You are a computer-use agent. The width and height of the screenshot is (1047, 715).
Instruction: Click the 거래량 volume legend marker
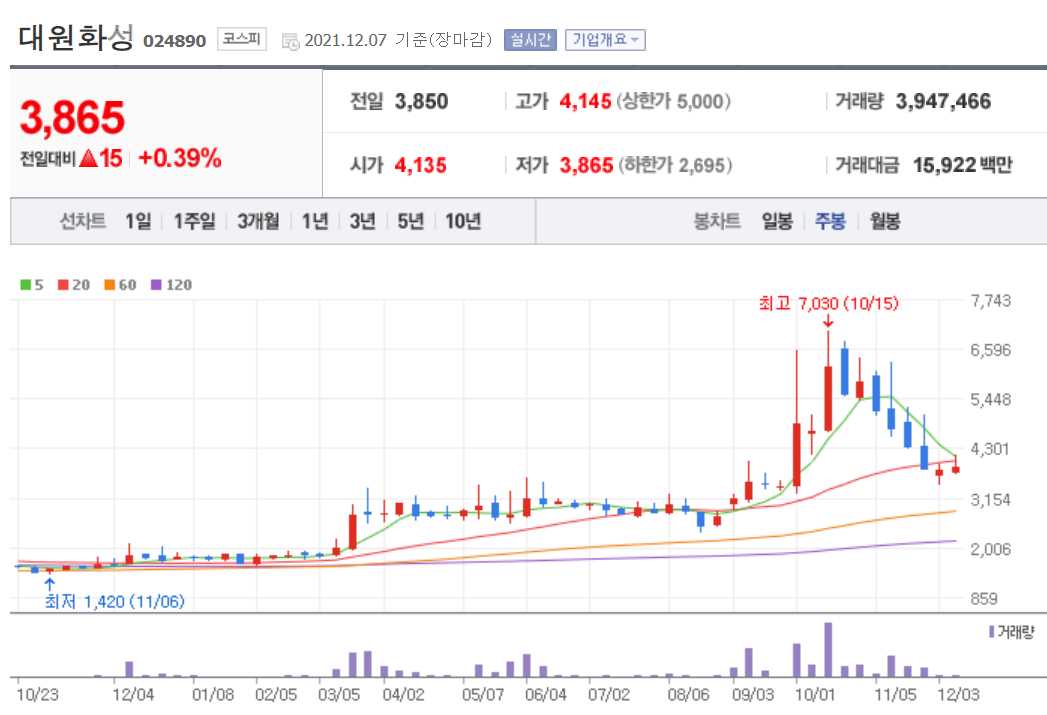tap(992, 632)
